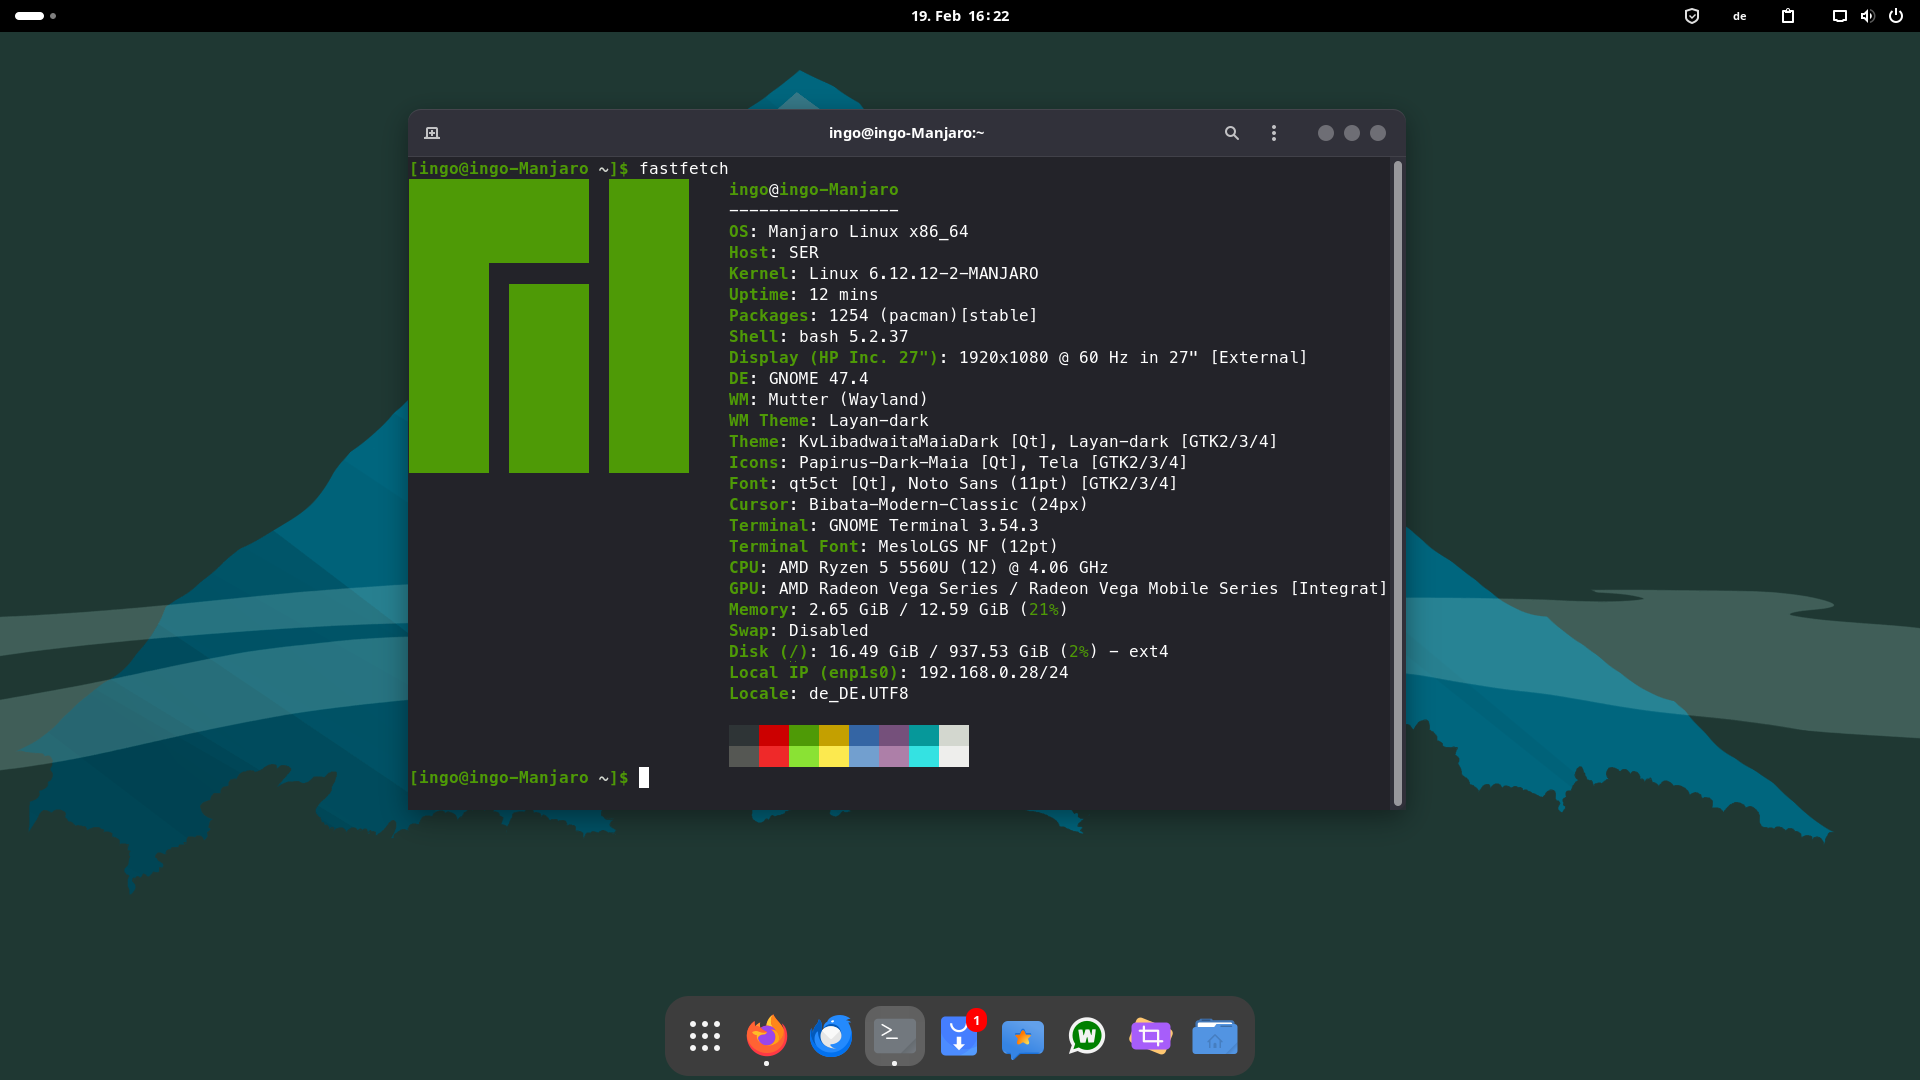Open a new tab in the terminal
Image resolution: width=1920 pixels, height=1080 pixels.
432,133
